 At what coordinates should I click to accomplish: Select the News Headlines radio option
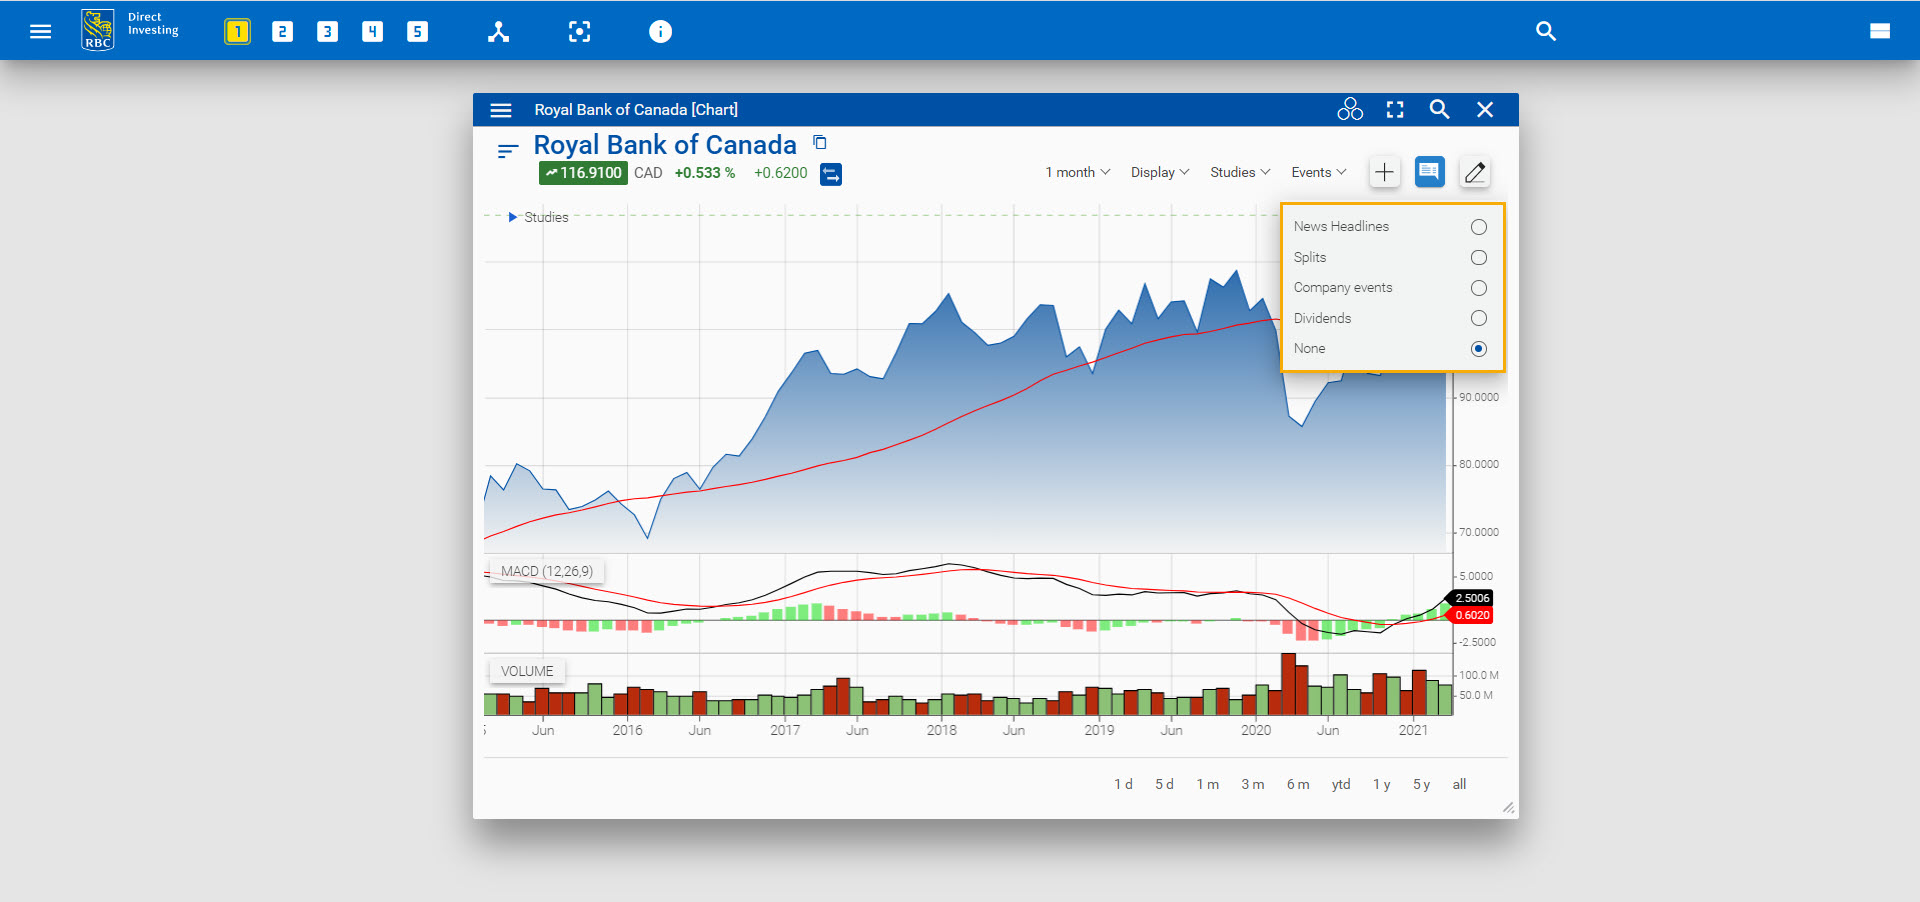click(x=1478, y=227)
